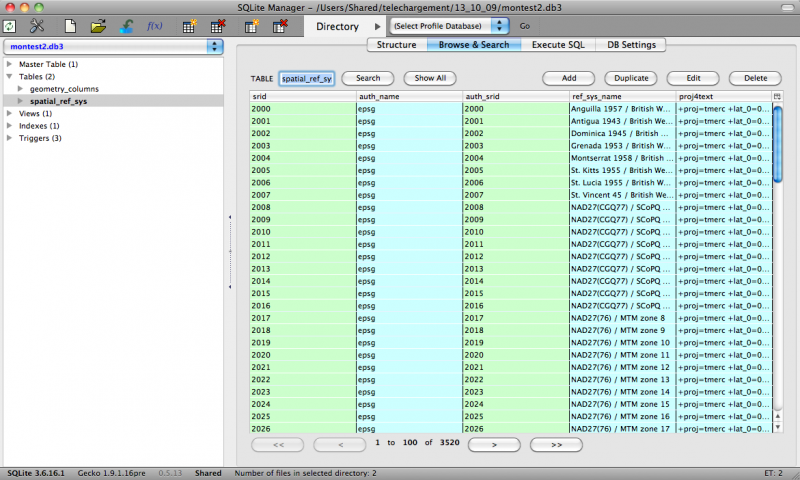This screenshot has width=800, height=480.
Task: Expand the spatial_ref_sys table node
Action: (x=20, y=101)
